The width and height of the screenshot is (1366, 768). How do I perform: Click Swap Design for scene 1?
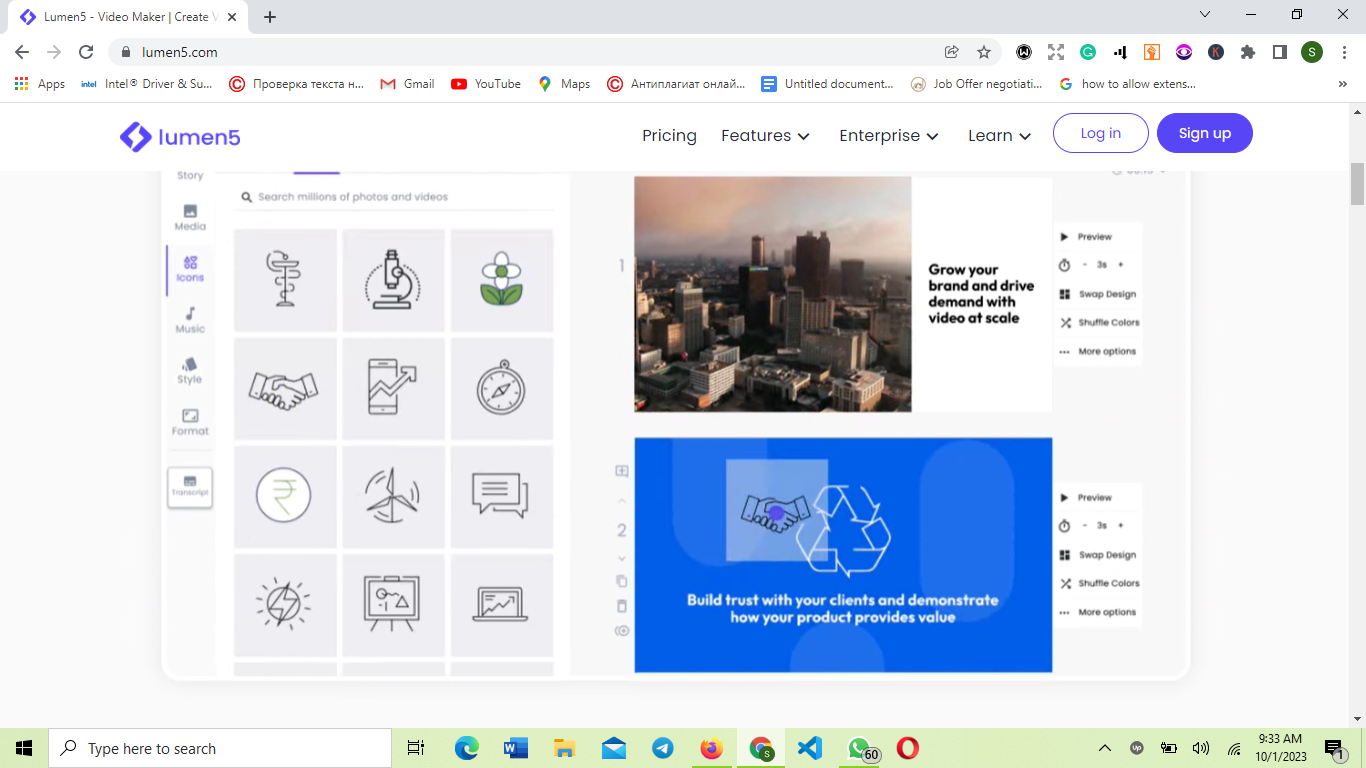1098,294
